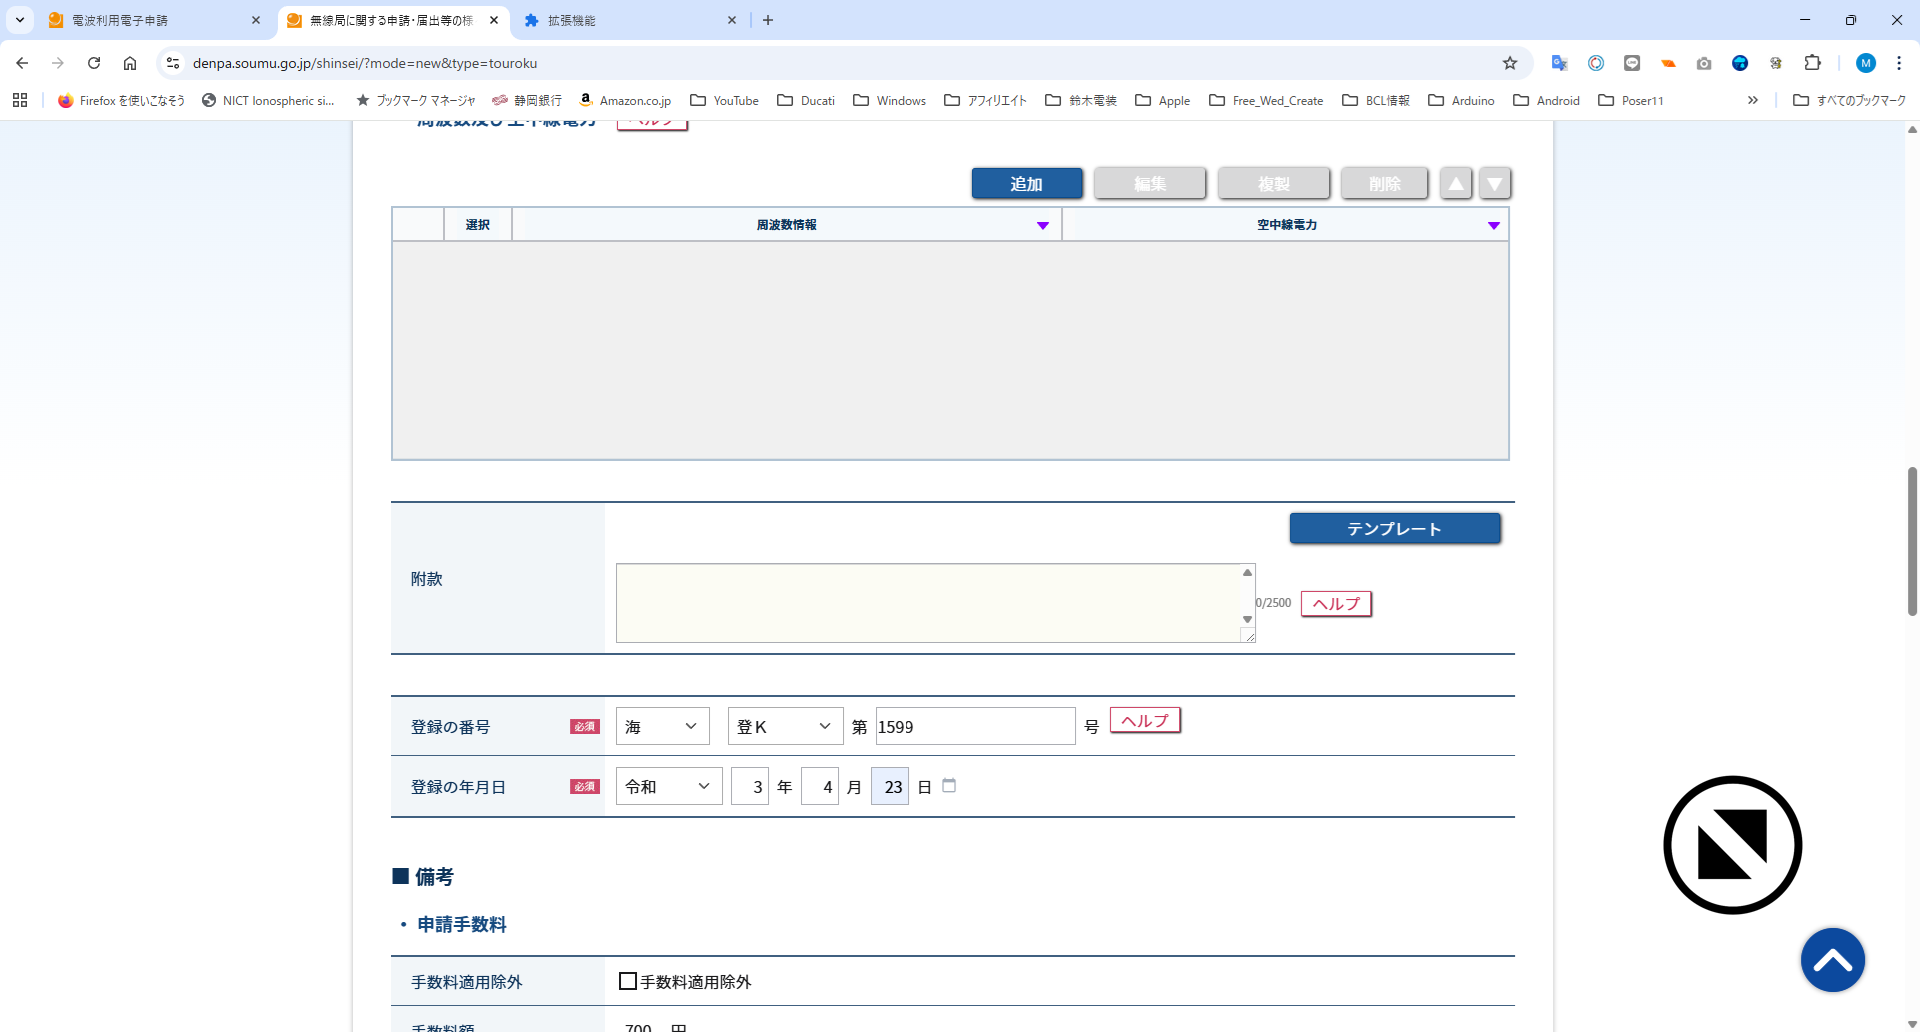Open the Chrome apps grid icon

click(x=20, y=100)
